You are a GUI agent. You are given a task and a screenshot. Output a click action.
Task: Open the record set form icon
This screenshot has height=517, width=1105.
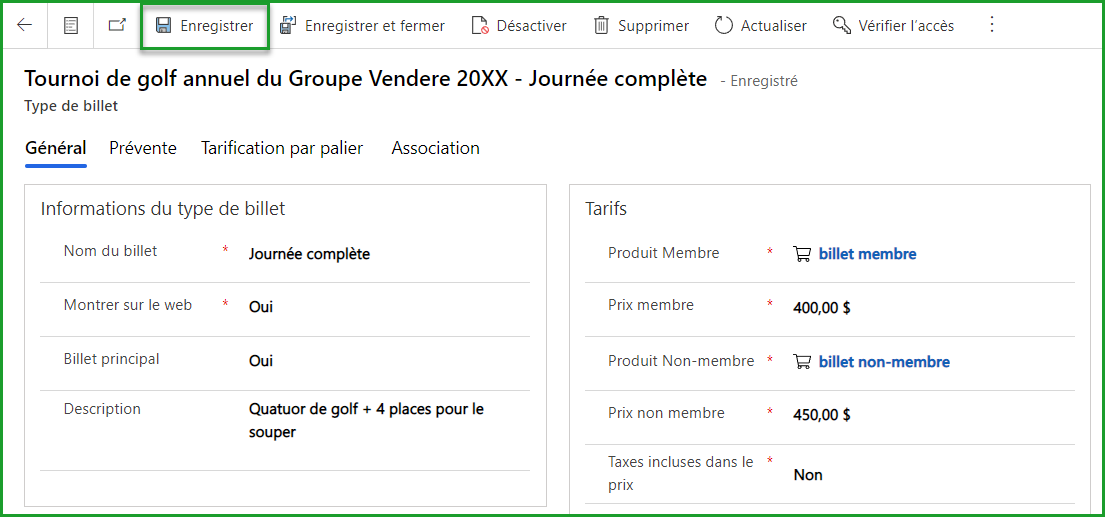[70, 26]
